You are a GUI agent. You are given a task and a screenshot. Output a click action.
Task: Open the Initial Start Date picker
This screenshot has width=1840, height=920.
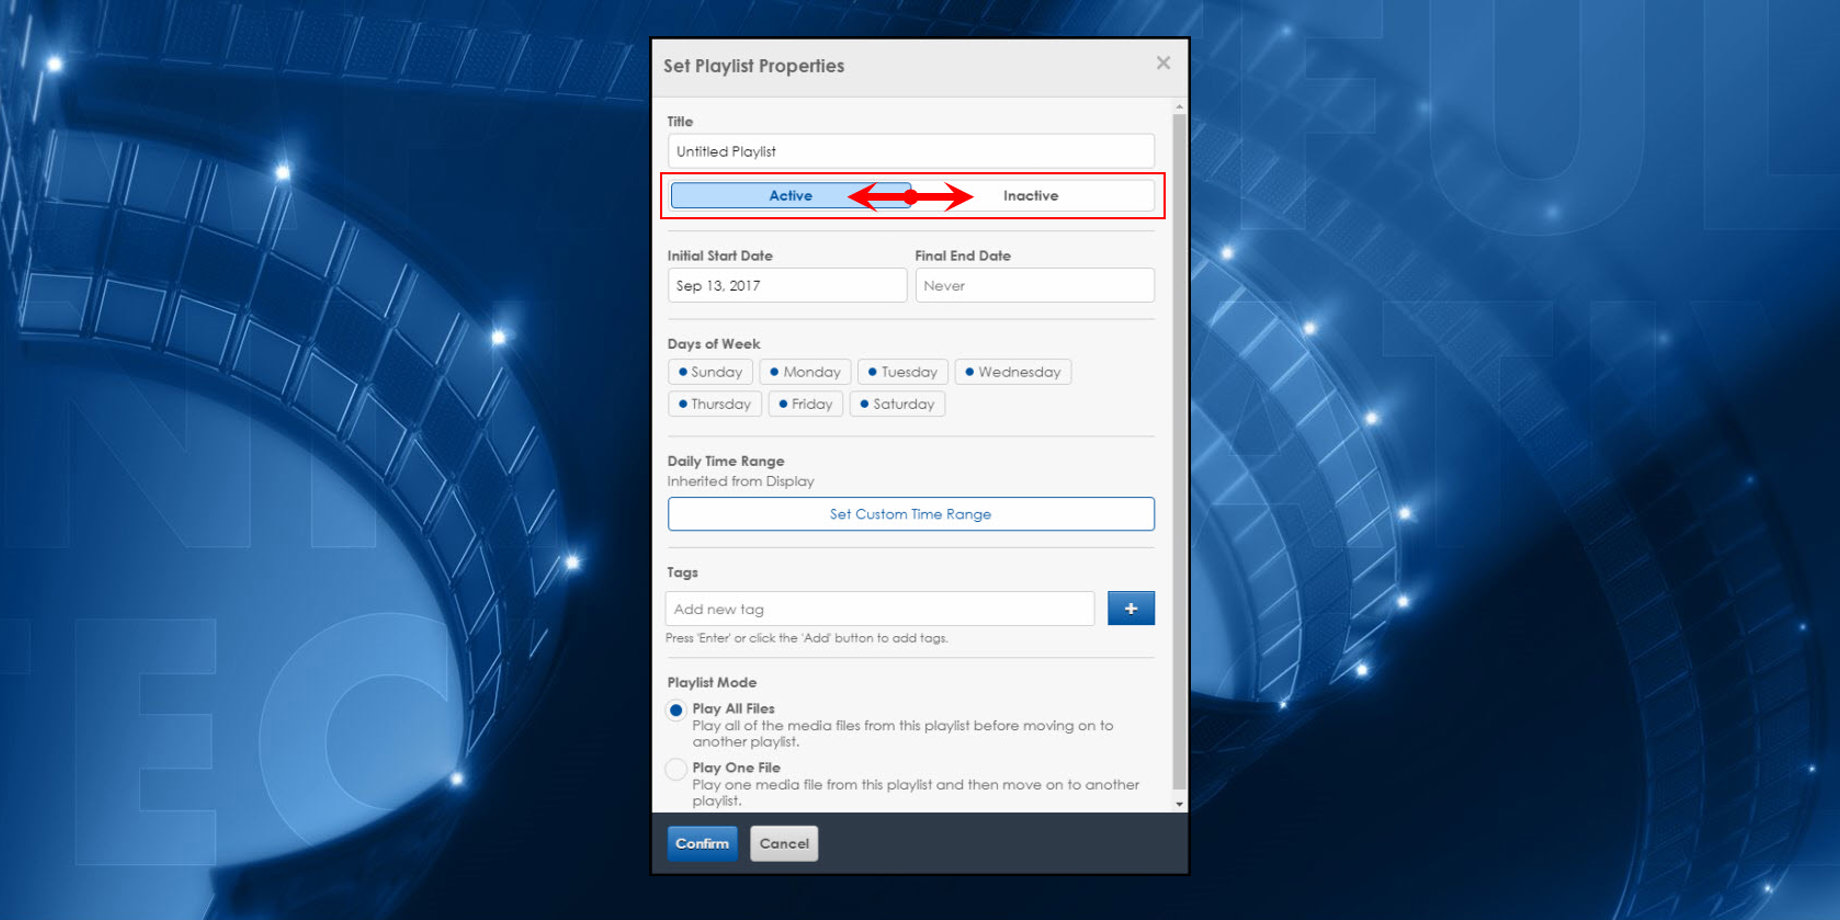[x=786, y=286]
